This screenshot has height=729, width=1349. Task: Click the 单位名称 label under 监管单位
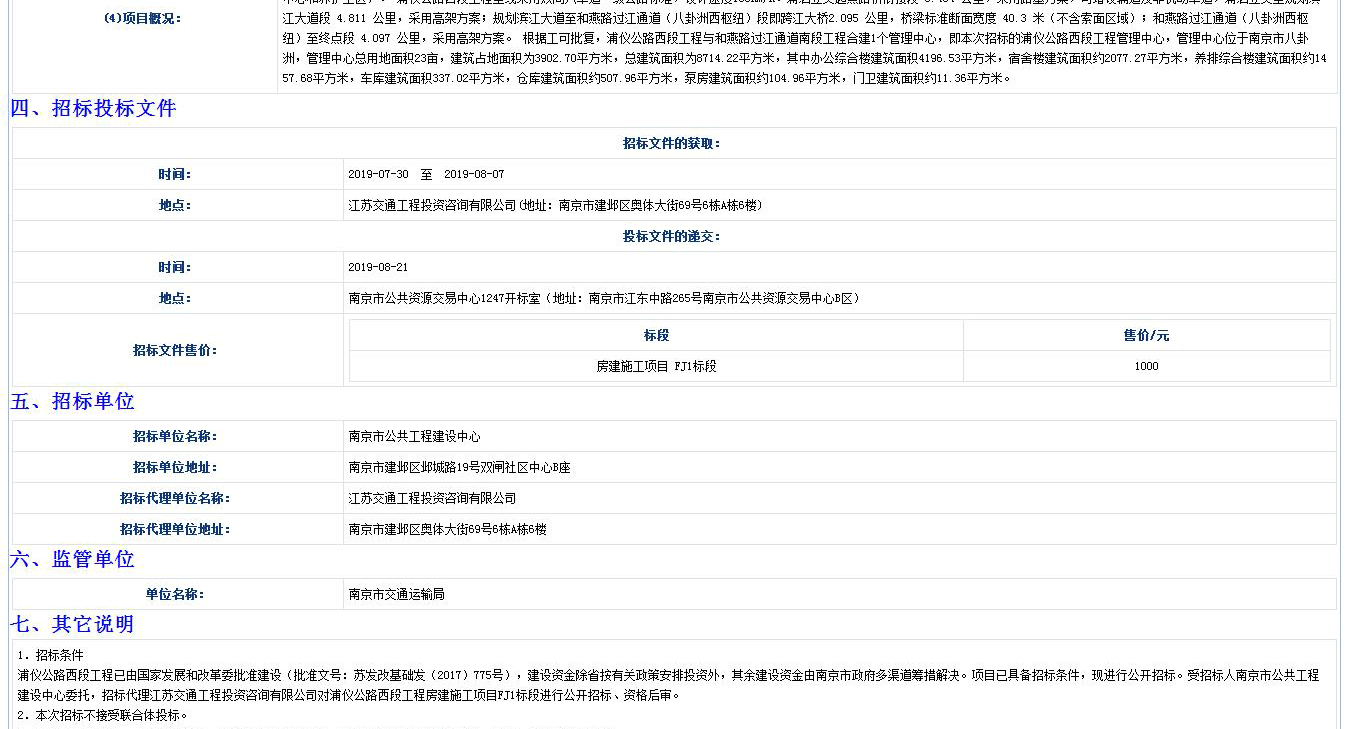click(175, 594)
